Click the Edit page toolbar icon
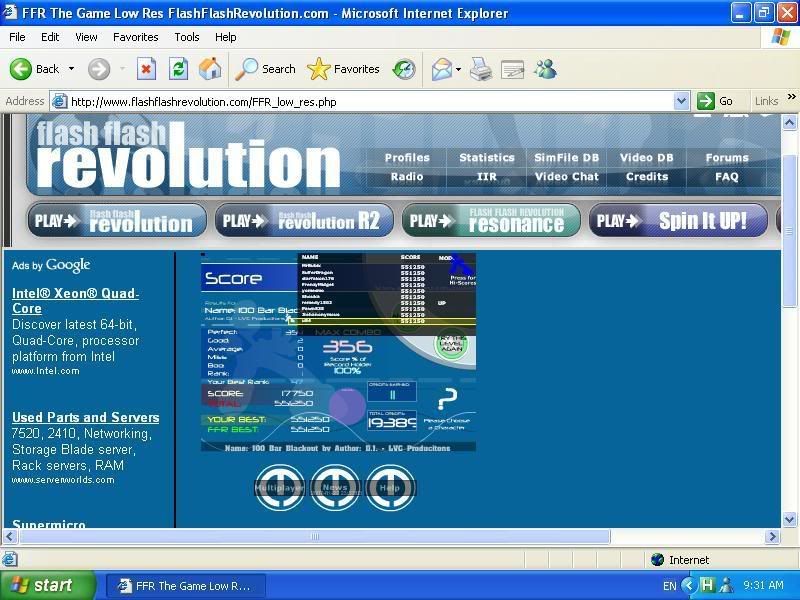The image size is (800, 600). tap(512, 69)
